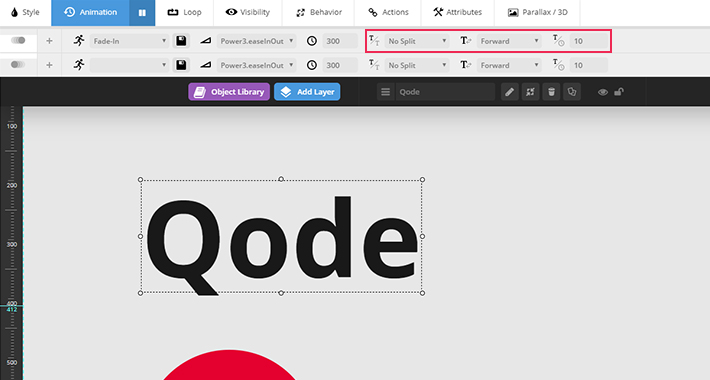Open the Object Library

pyautogui.click(x=229, y=91)
